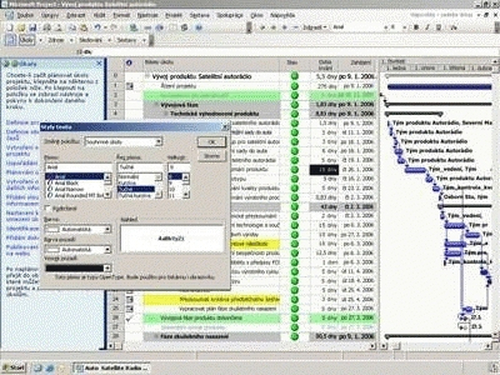Select the Vývojová fáze produktu dokončena task
This screenshot has width=500, height=375.
tap(201, 318)
